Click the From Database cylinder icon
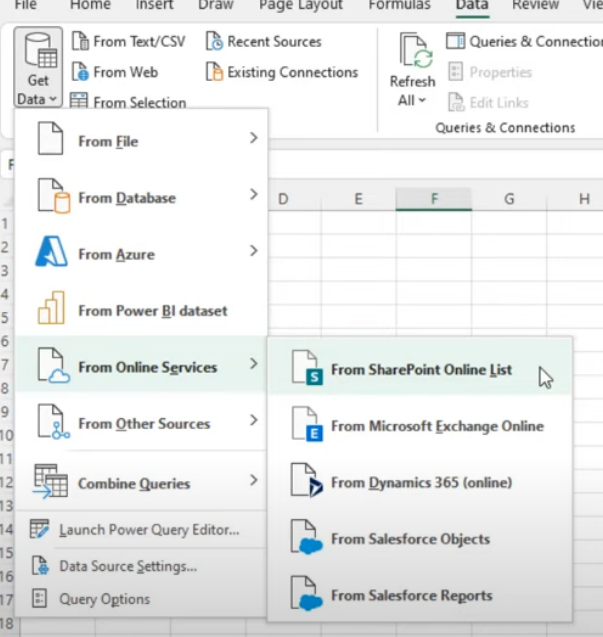This screenshot has width=603, height=637. (54, 196)
